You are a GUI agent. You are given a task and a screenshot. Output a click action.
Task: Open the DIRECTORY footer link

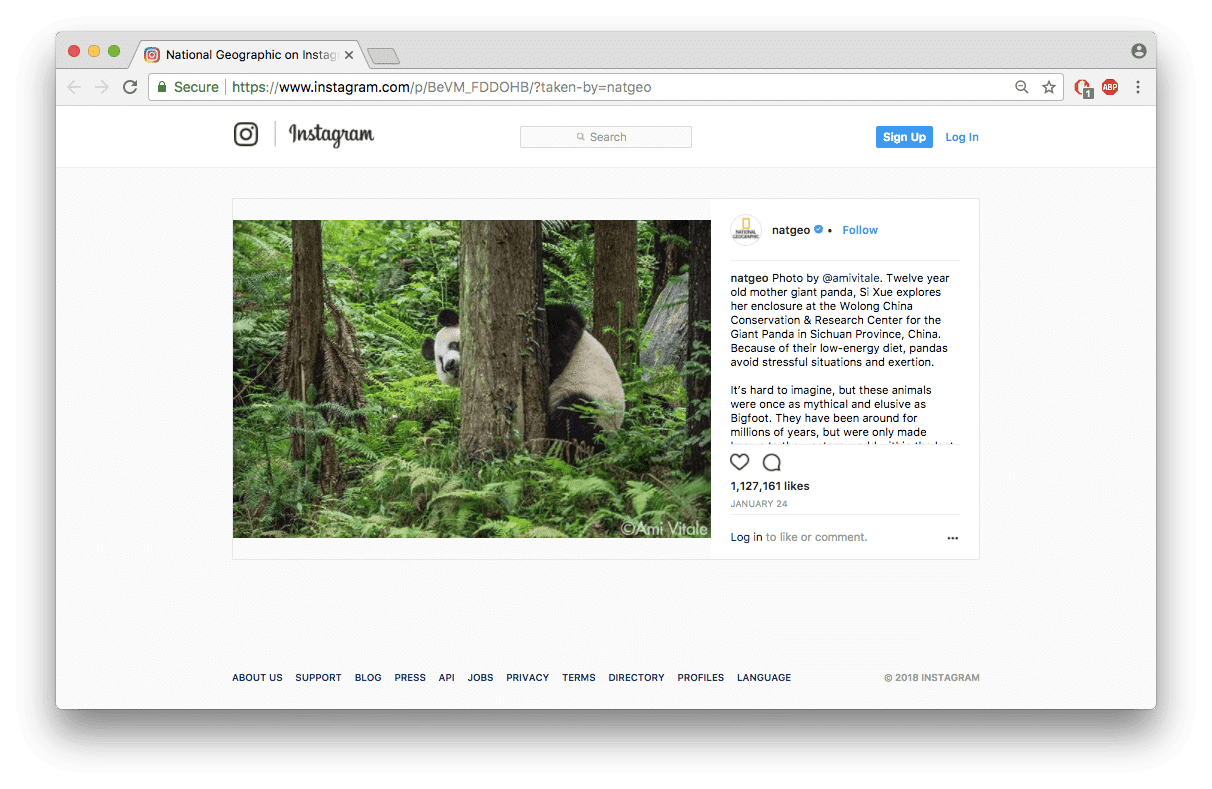click(x=636, y=678)
